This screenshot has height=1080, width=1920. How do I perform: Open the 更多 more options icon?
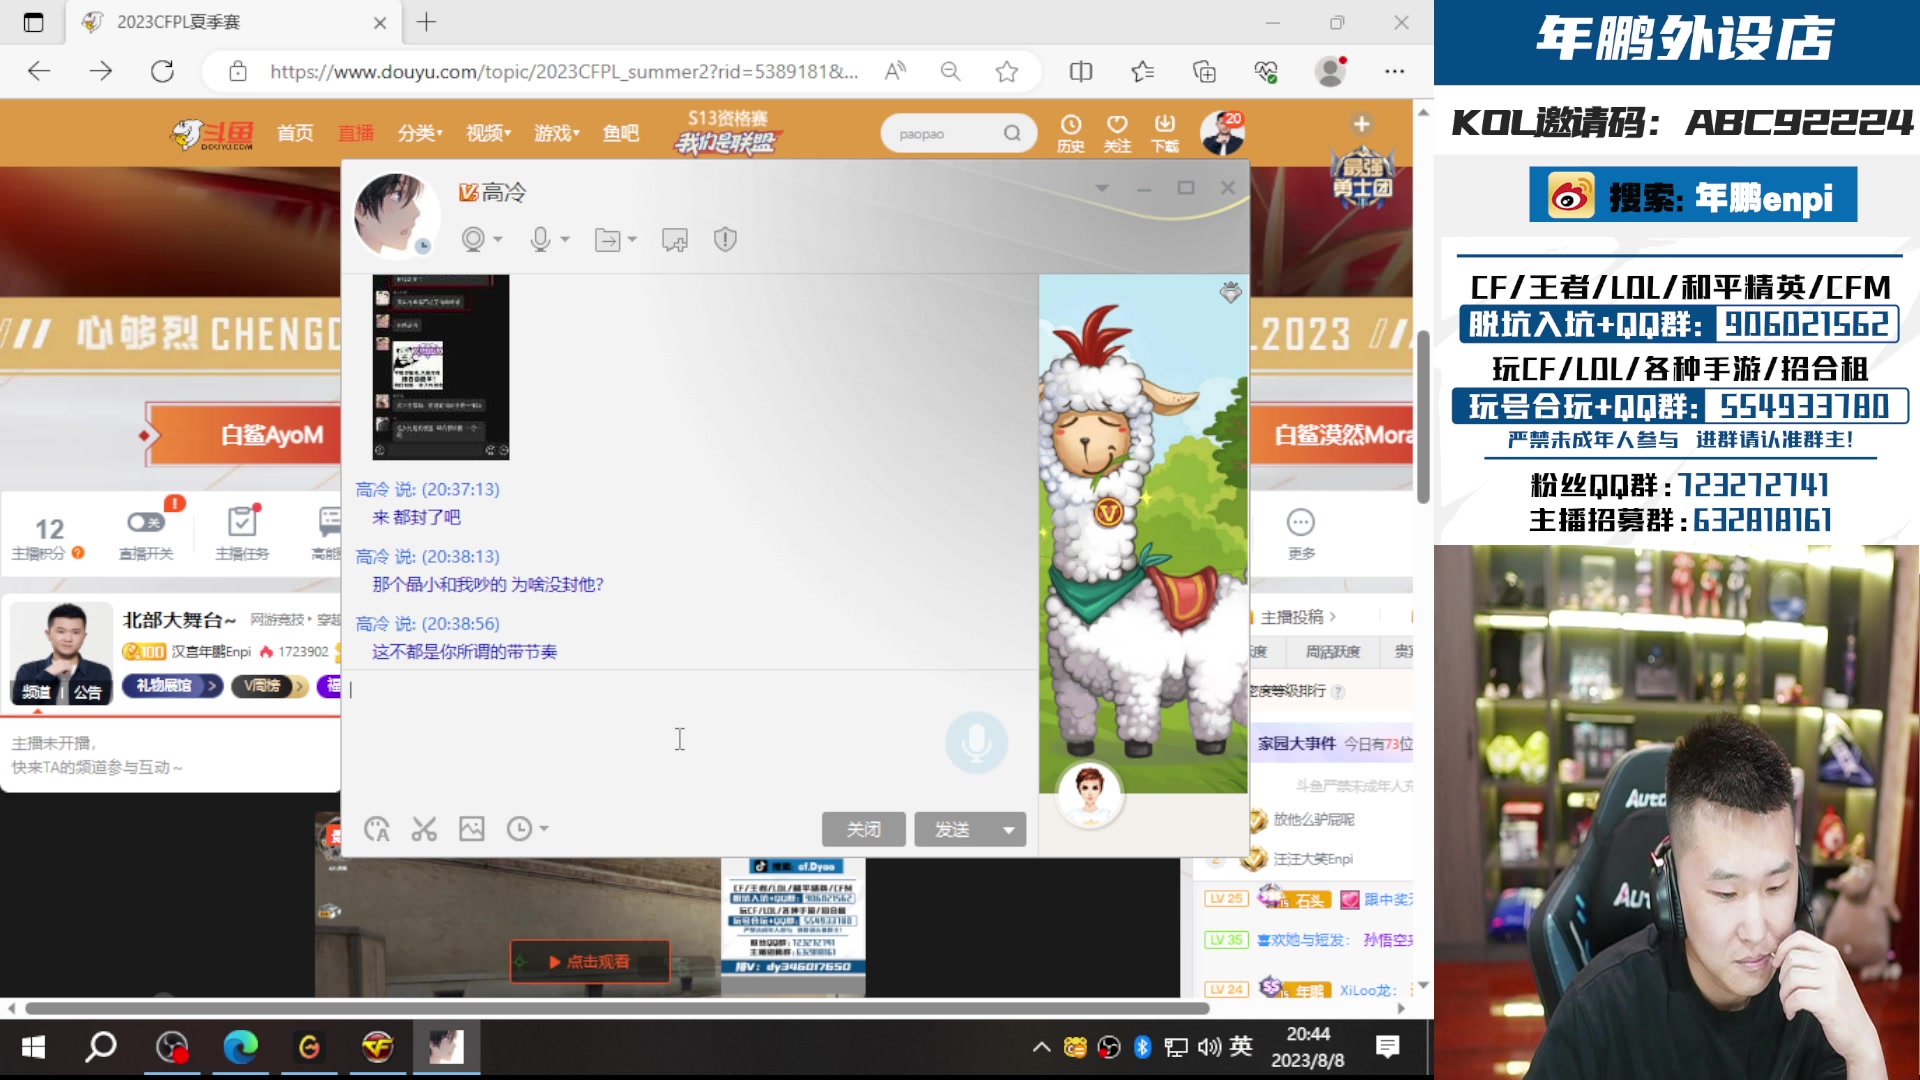click(1301, 532)
